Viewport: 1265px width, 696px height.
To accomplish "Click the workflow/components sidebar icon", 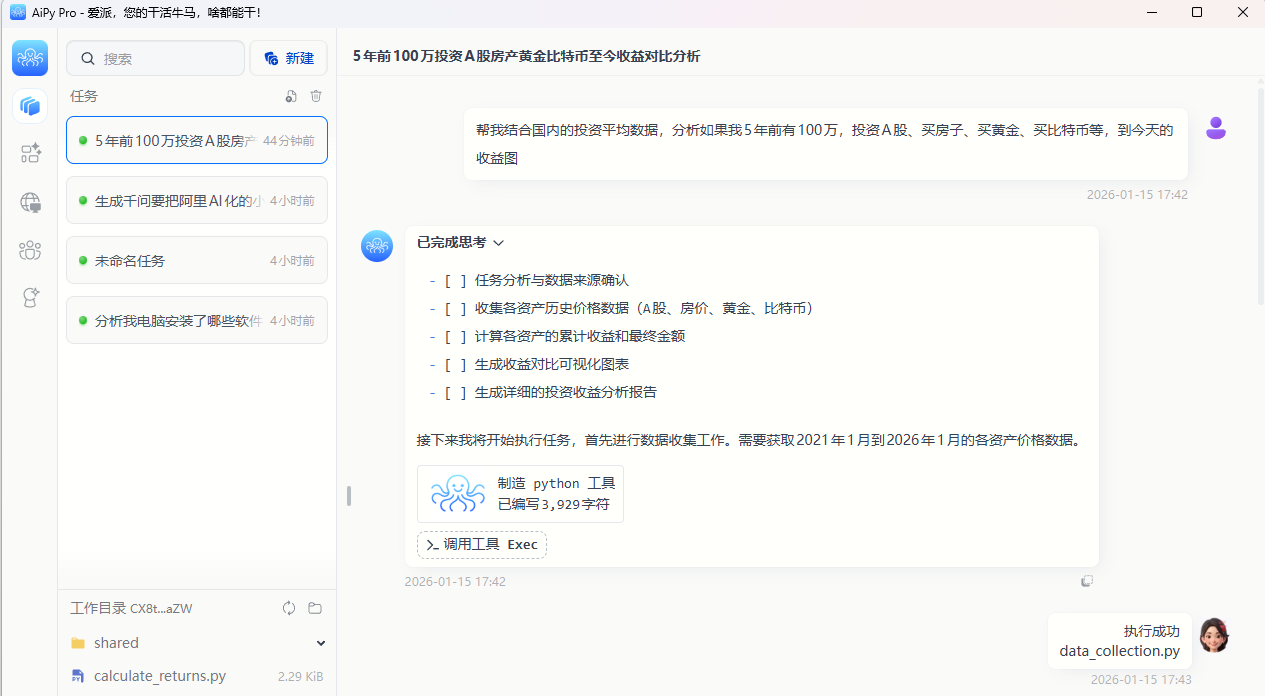I will coord(30,153).
